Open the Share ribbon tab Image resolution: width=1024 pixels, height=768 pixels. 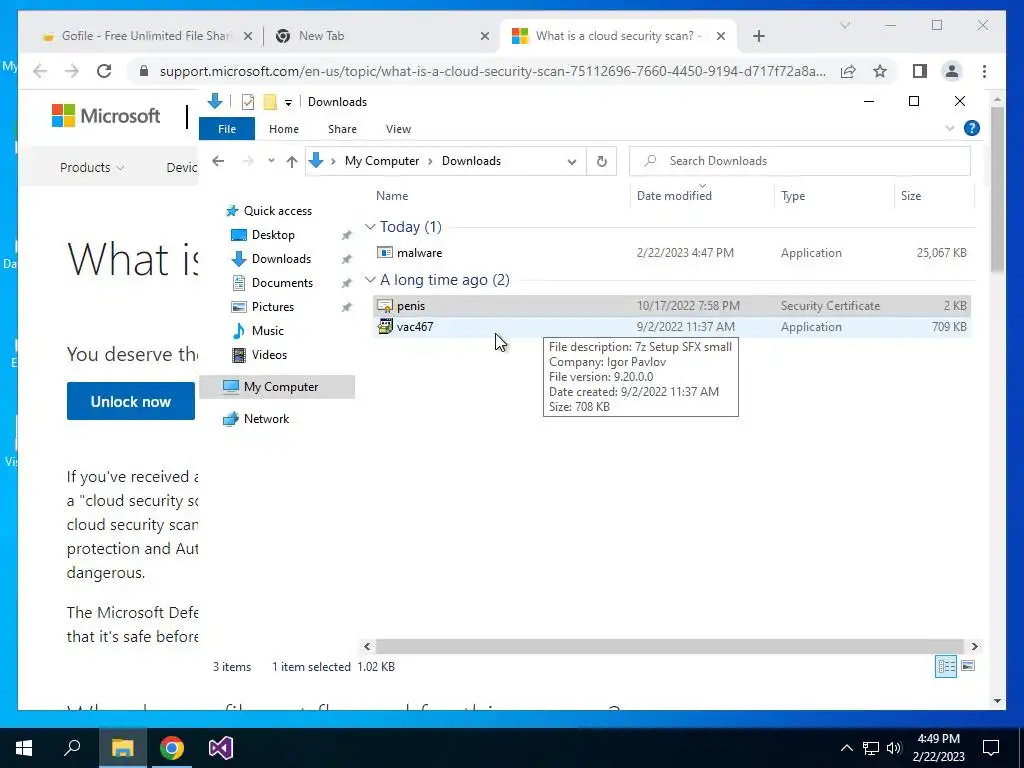point(342,129)
